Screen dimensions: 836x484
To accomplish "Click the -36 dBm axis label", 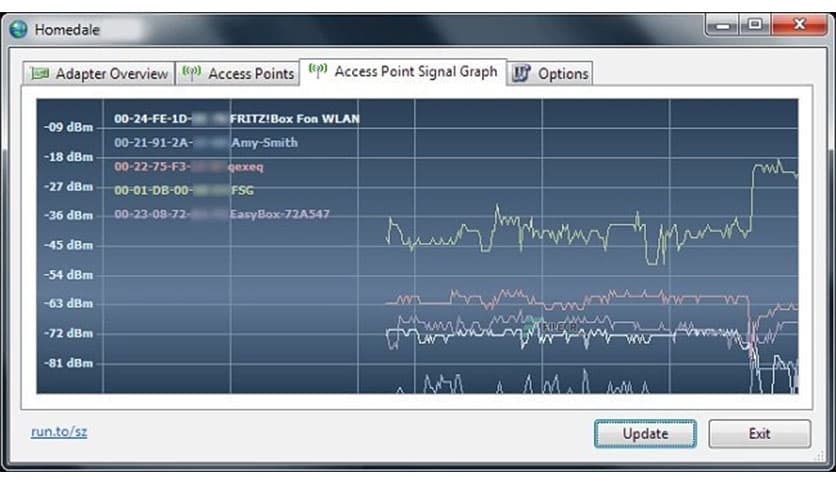I will [x=68, y=216].
